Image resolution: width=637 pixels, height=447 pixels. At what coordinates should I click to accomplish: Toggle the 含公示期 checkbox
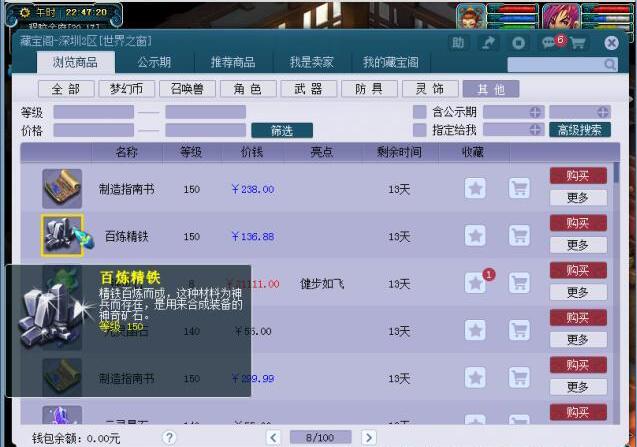point(420,112)
